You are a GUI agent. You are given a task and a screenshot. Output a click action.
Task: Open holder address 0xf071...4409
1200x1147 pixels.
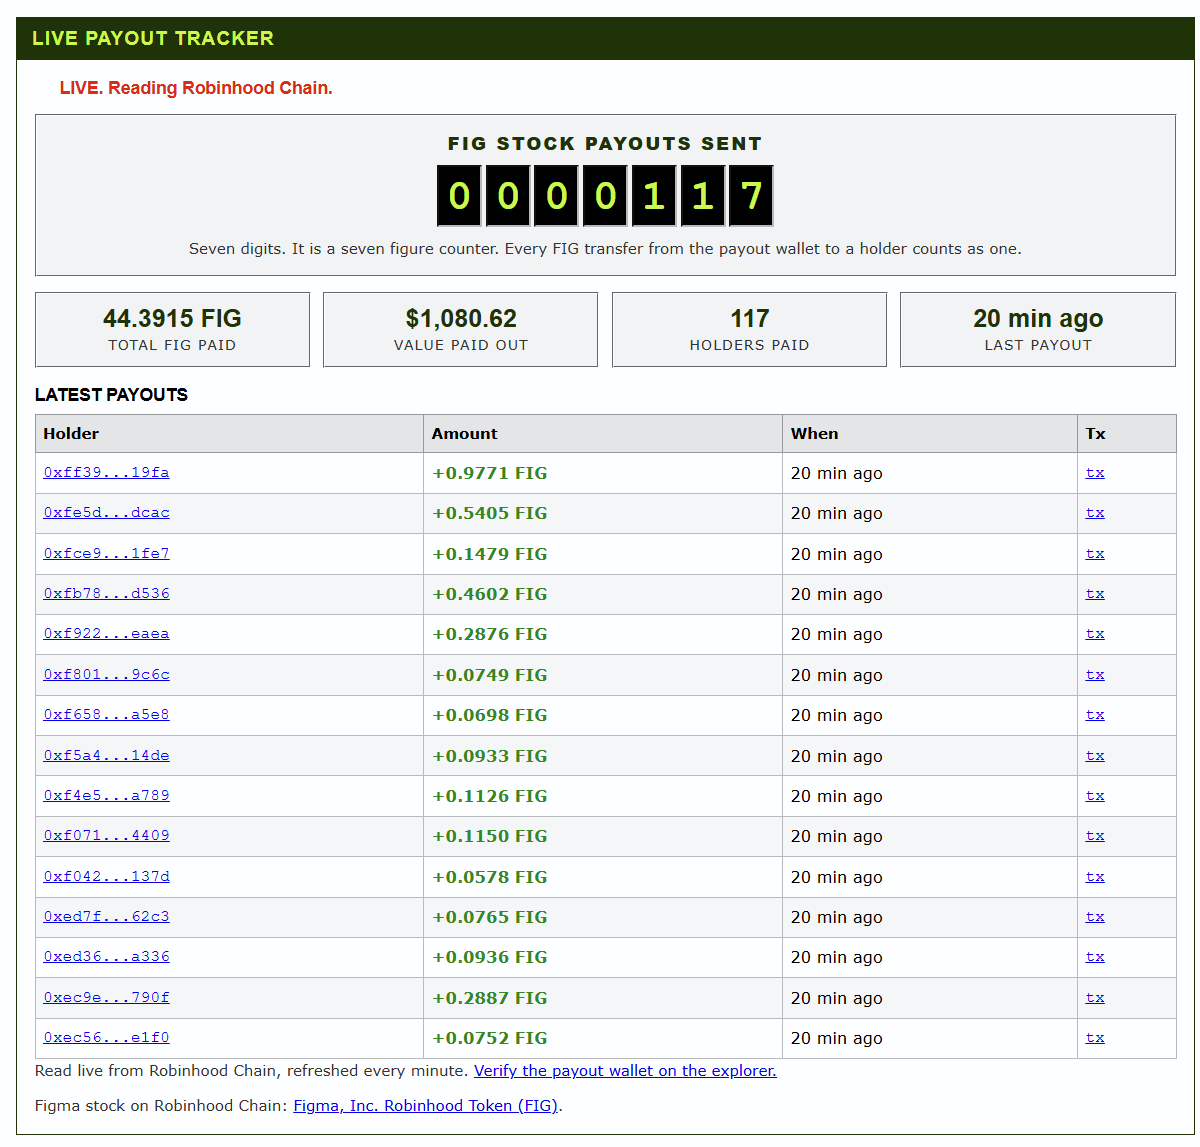(106, 835)
